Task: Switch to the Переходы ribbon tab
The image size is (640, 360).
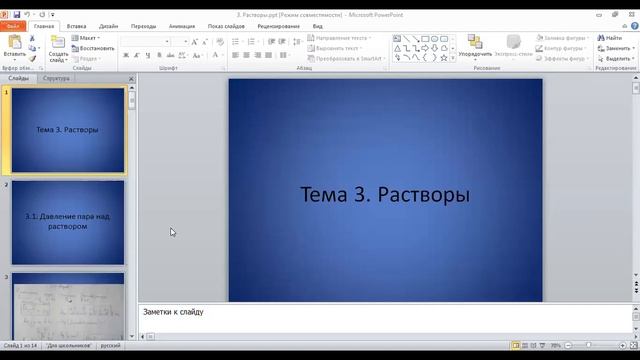Action: point(143,26)
